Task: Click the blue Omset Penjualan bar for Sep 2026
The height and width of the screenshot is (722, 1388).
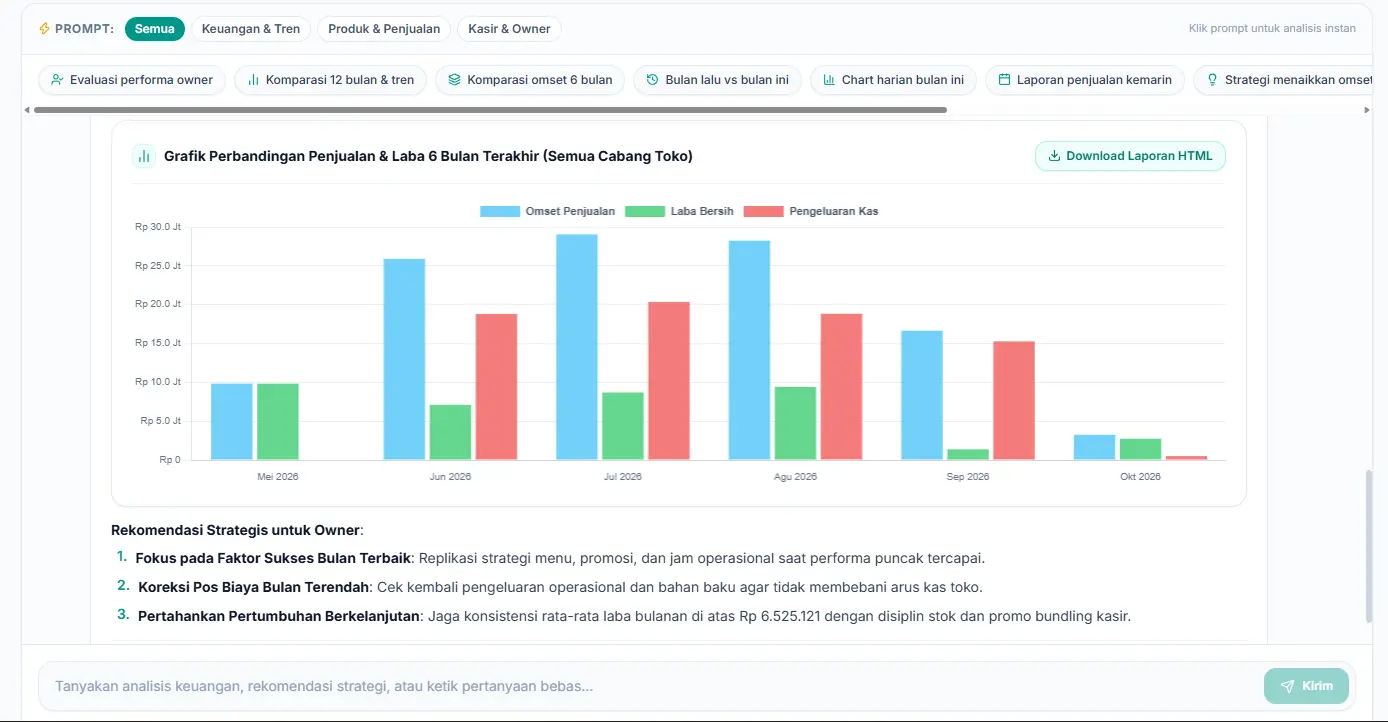Action: pos(922,395)
